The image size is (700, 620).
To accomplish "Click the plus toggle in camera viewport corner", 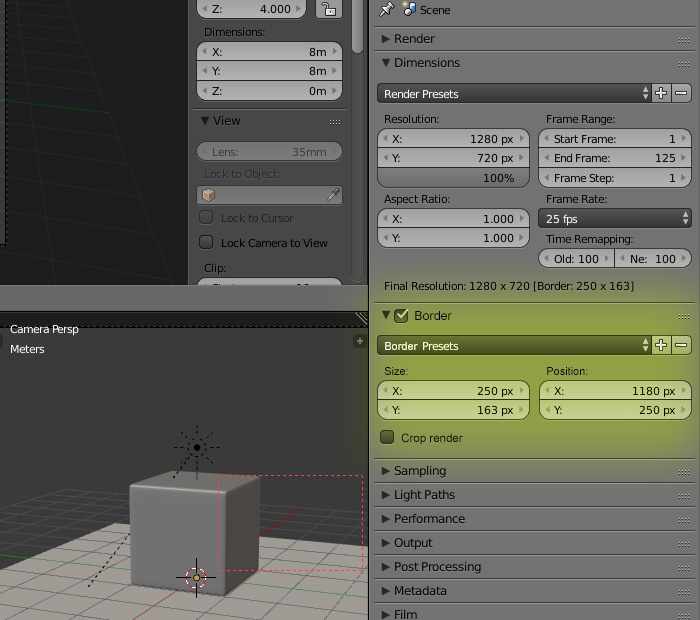I will (359, 341).
